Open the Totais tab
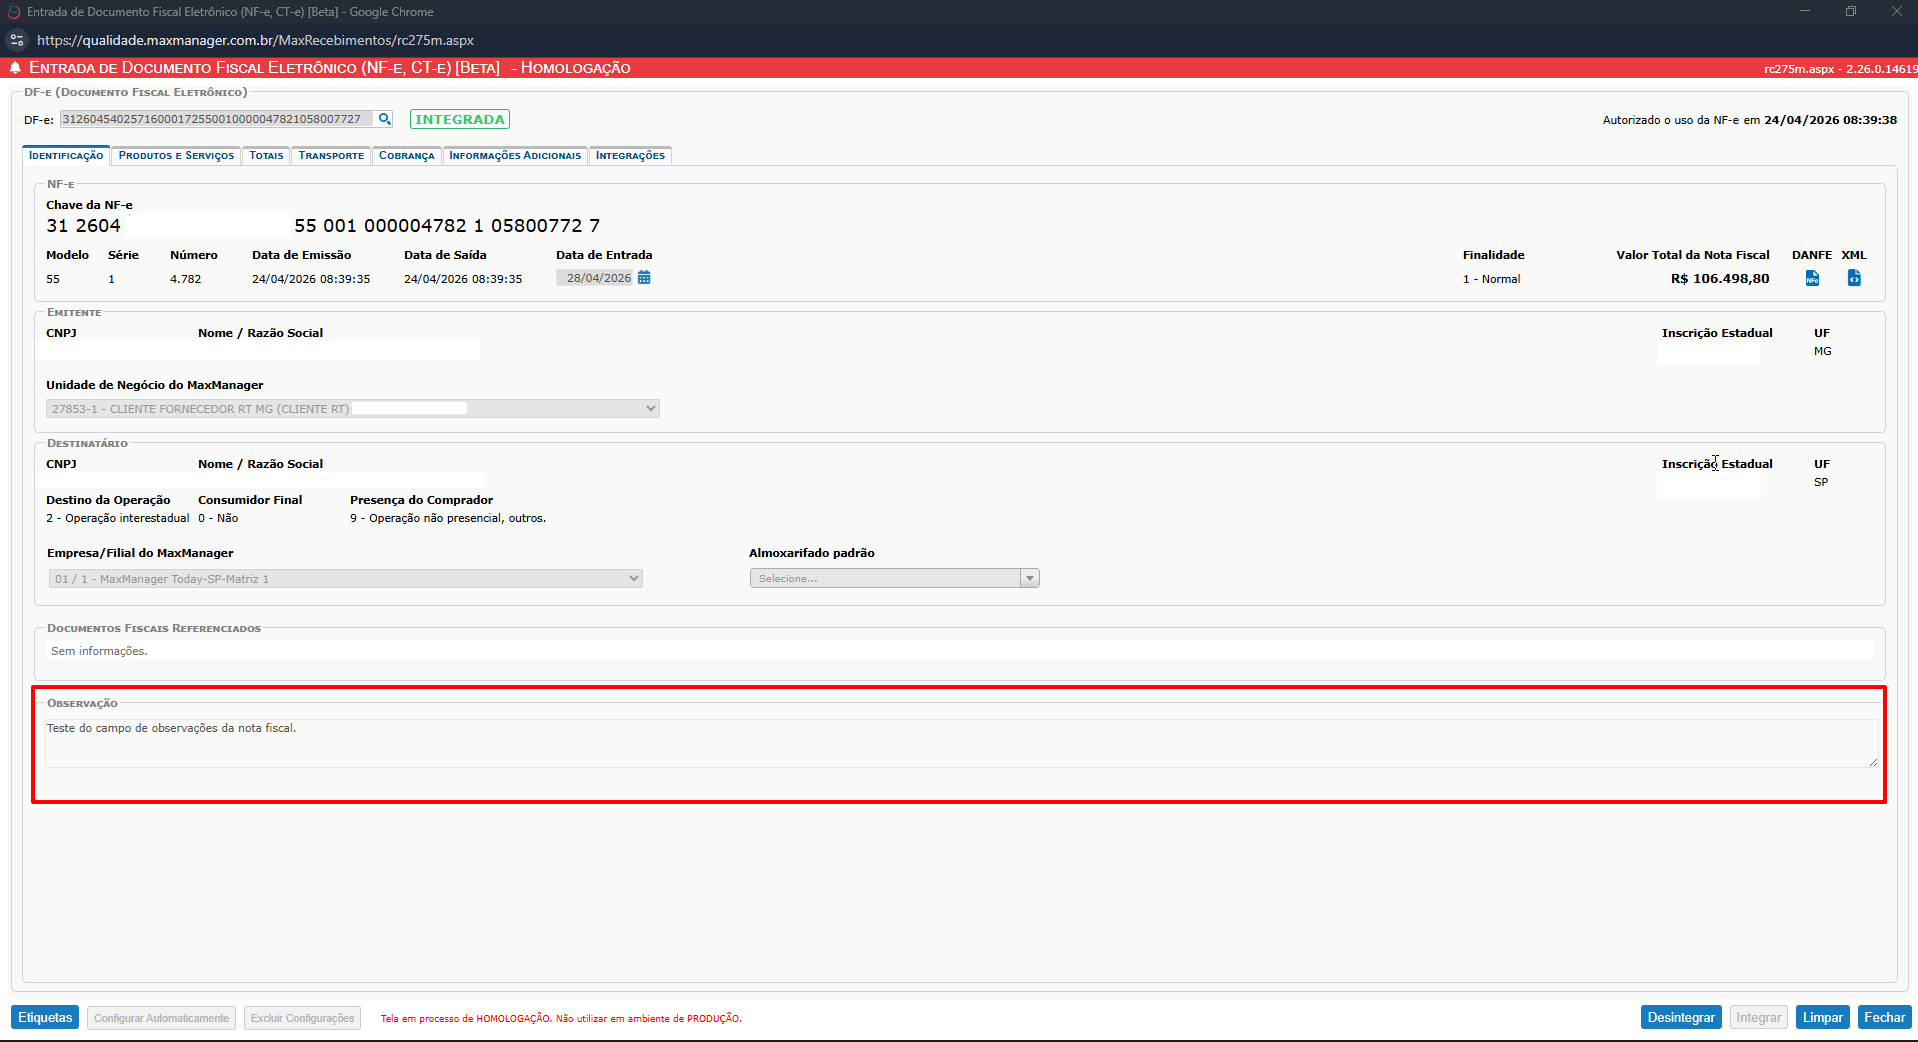The height and width of the screenshot is (1042, 1918). coord(266,156)
